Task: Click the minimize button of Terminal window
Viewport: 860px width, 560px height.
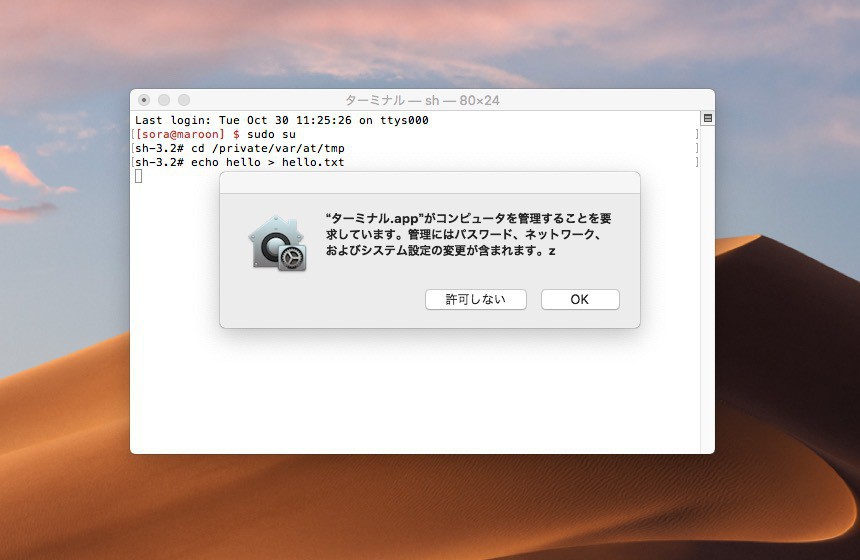Action: point(164,100)
